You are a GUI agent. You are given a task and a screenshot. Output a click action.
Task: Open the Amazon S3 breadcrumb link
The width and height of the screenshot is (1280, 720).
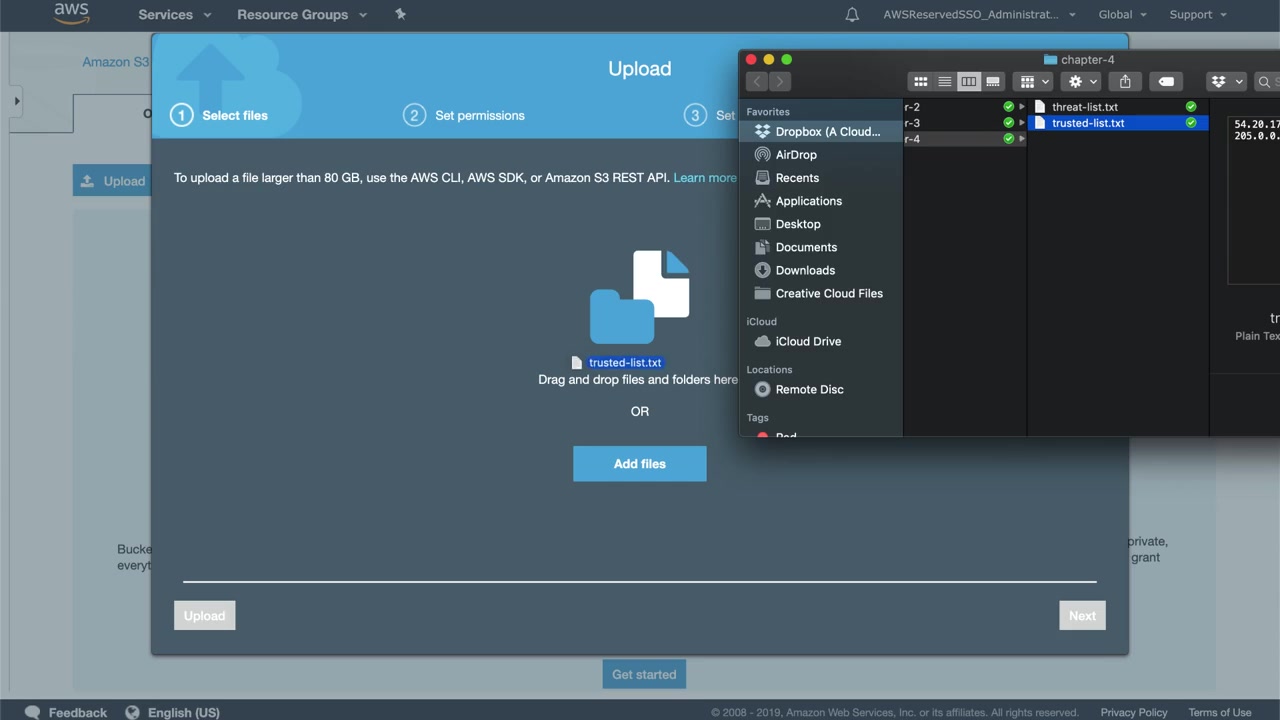tap(116, 62)
